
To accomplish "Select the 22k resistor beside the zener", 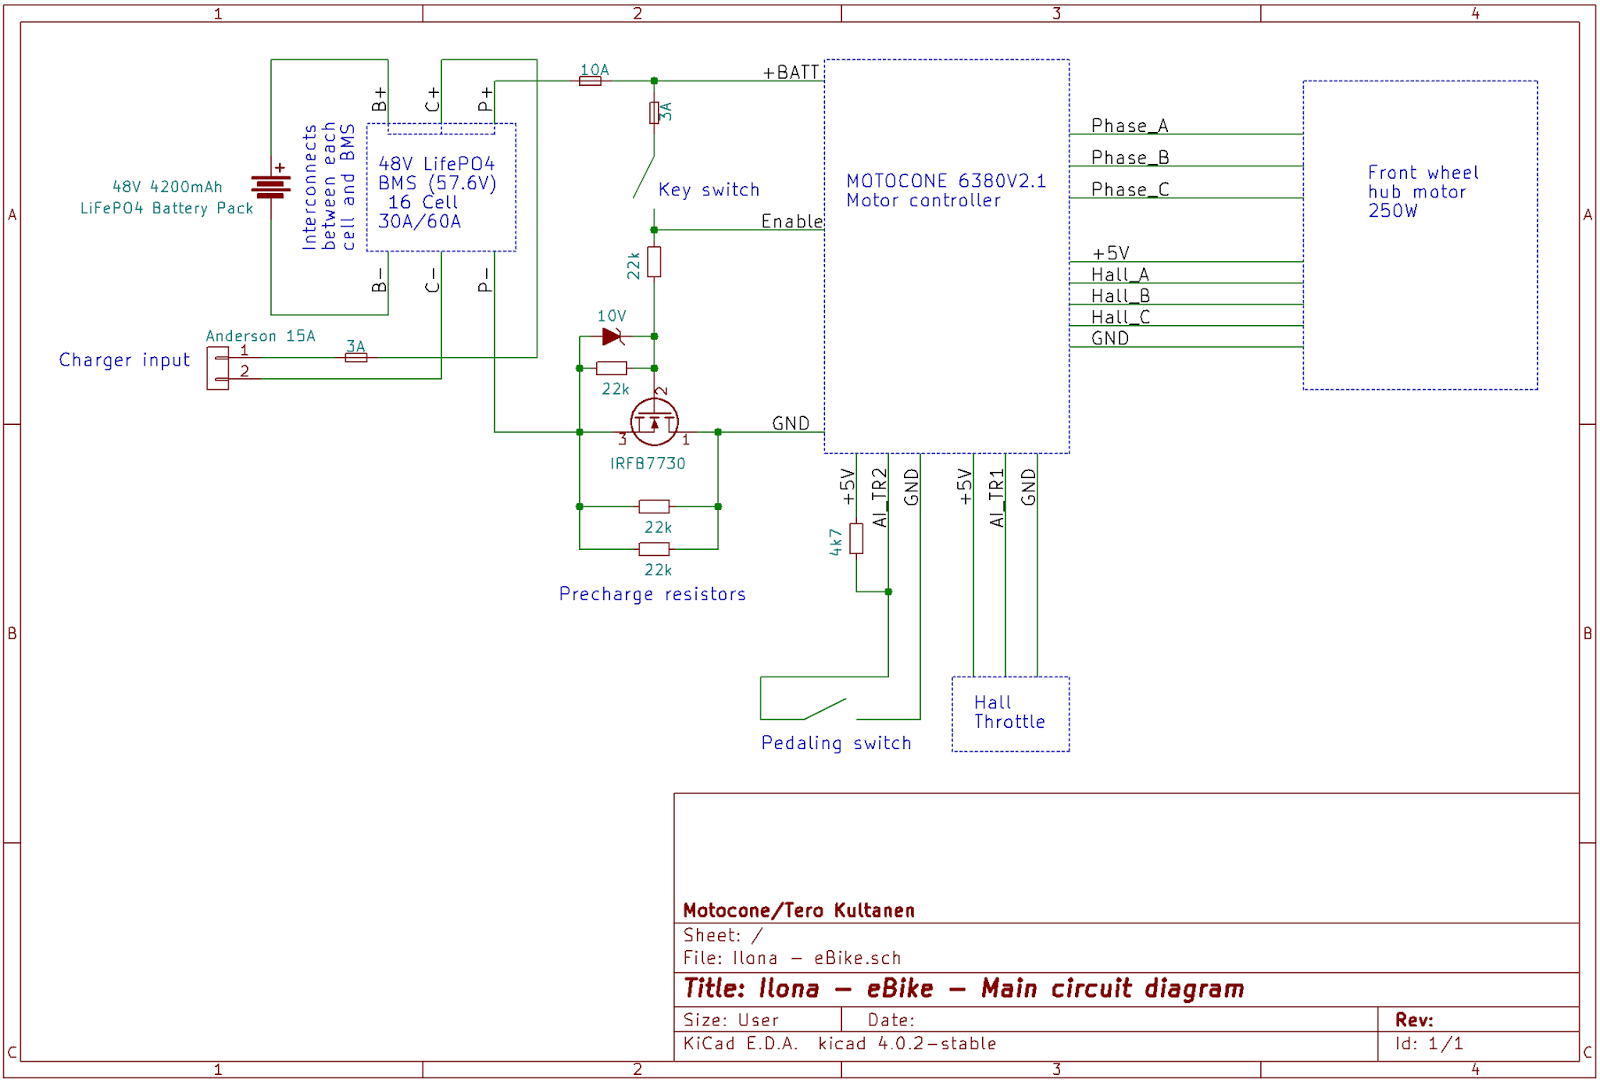I will click(611, 368).
